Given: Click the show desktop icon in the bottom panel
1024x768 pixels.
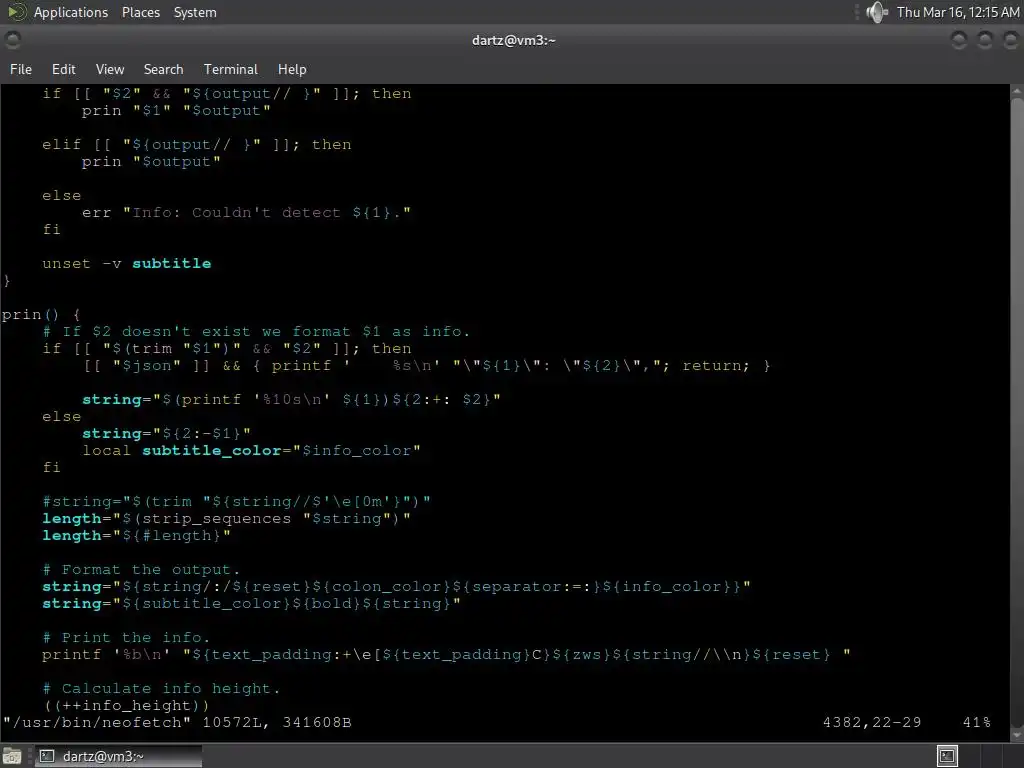Looking at the screenshot, I should 12,756.
